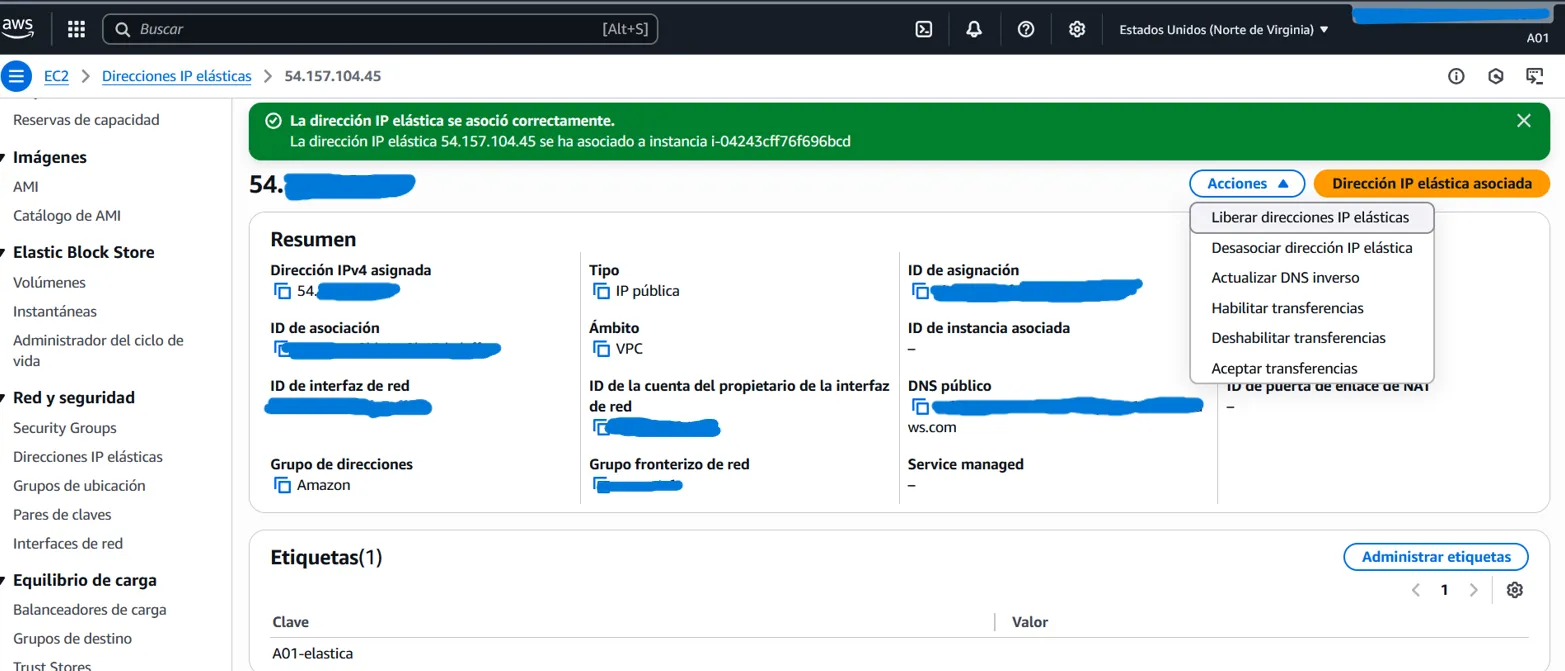
Task: Copy the Ámbito VPC value
Action: (x=601, y=349)
